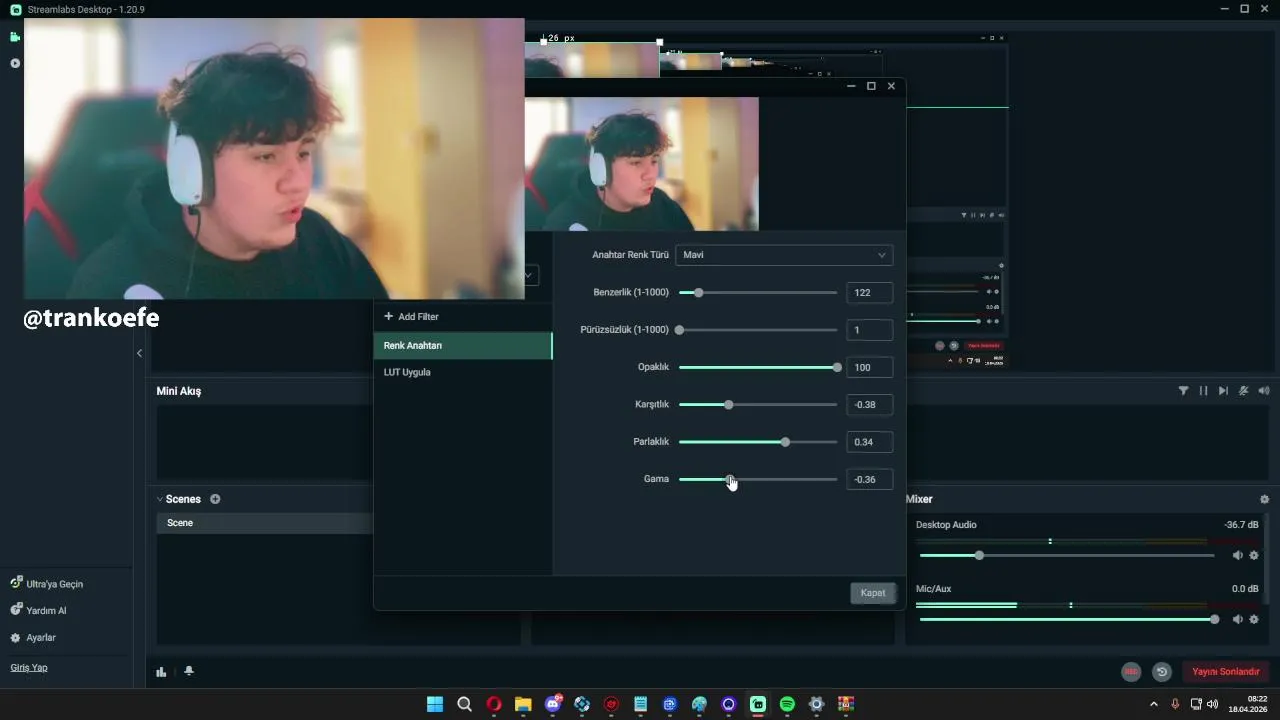Viewport: 1280px width, 720px height.
Task: Open Discord from taskbar
Action: pos(553,704)
